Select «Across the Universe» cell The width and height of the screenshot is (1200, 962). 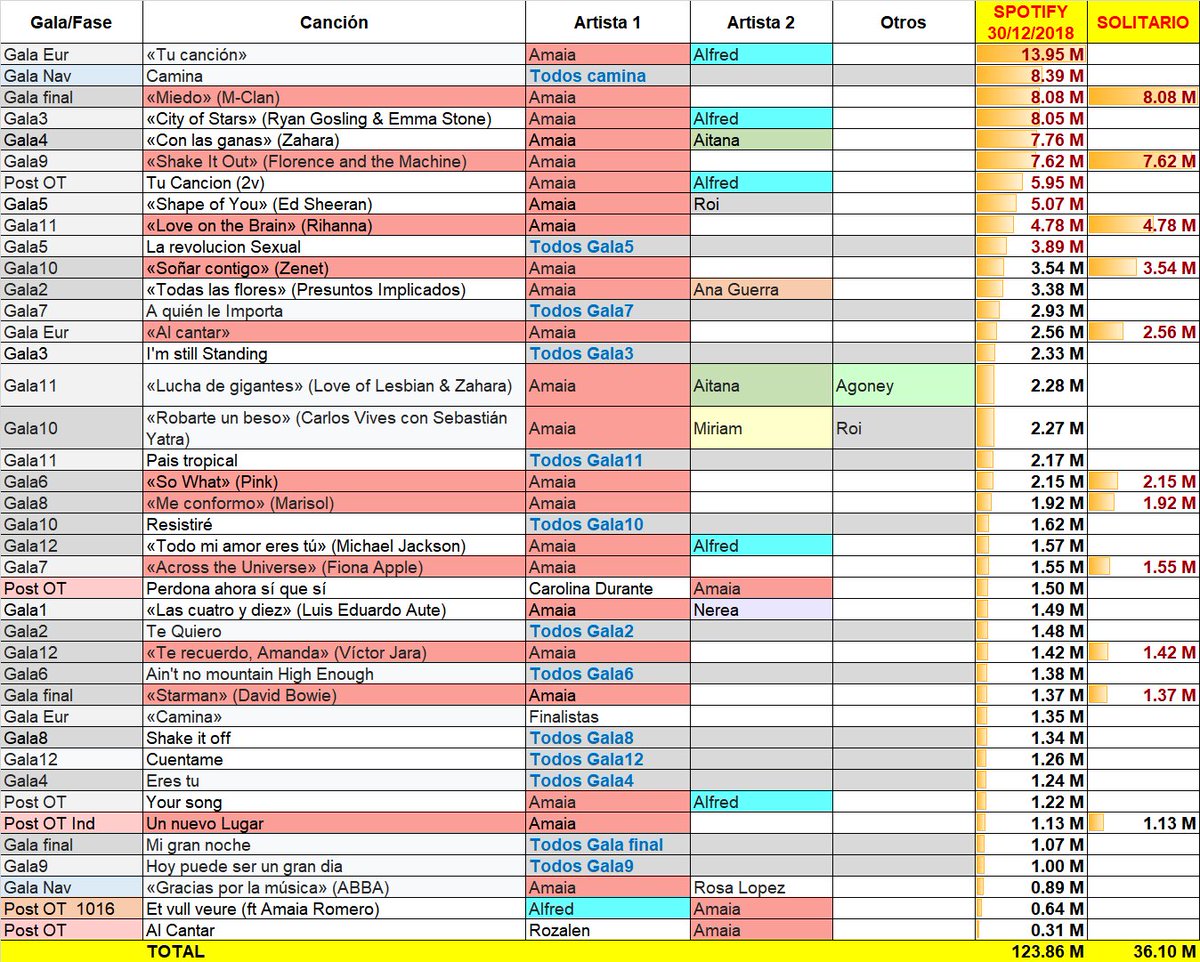point(334,567)
